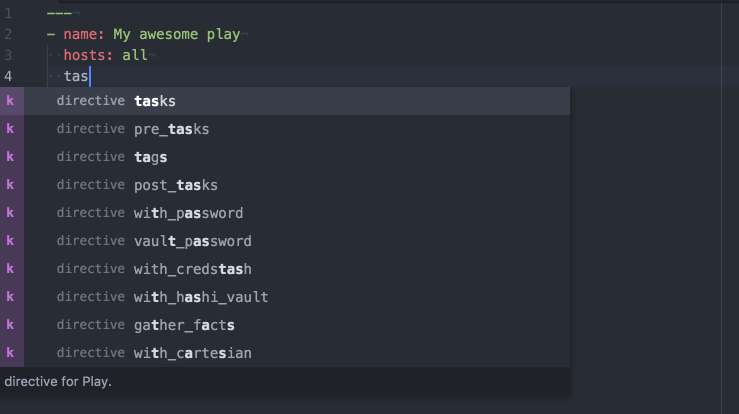Screen dimensions: 739x414
Task: Choose the 'pre_tasks' autocomplete entry
Action: [285, 129]
